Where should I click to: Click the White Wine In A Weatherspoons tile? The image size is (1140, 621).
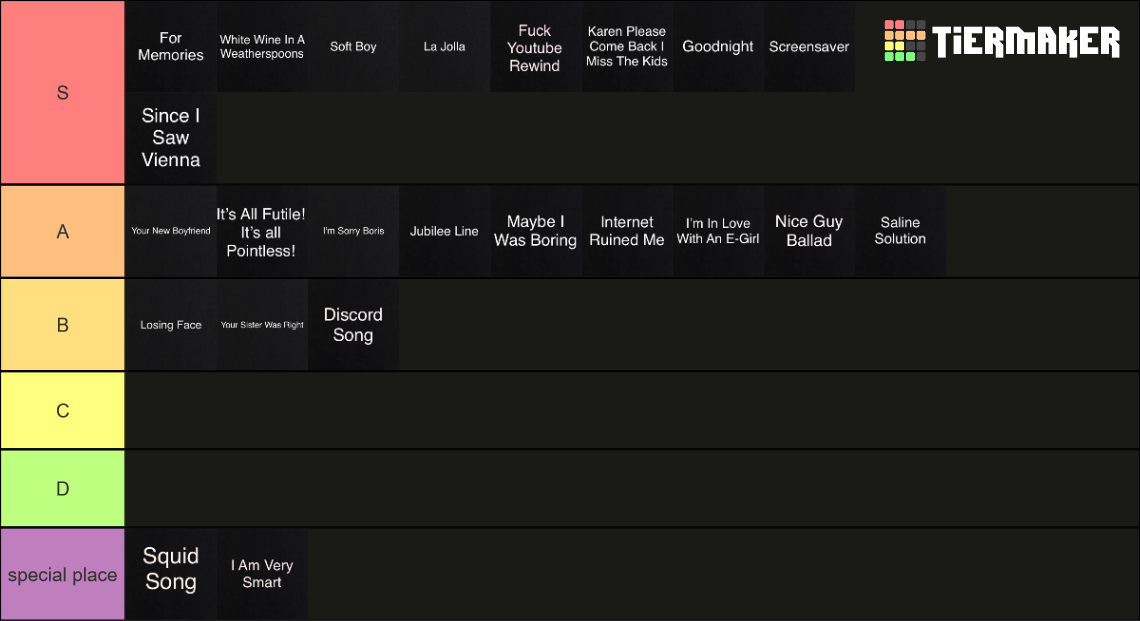click(262, 47)
